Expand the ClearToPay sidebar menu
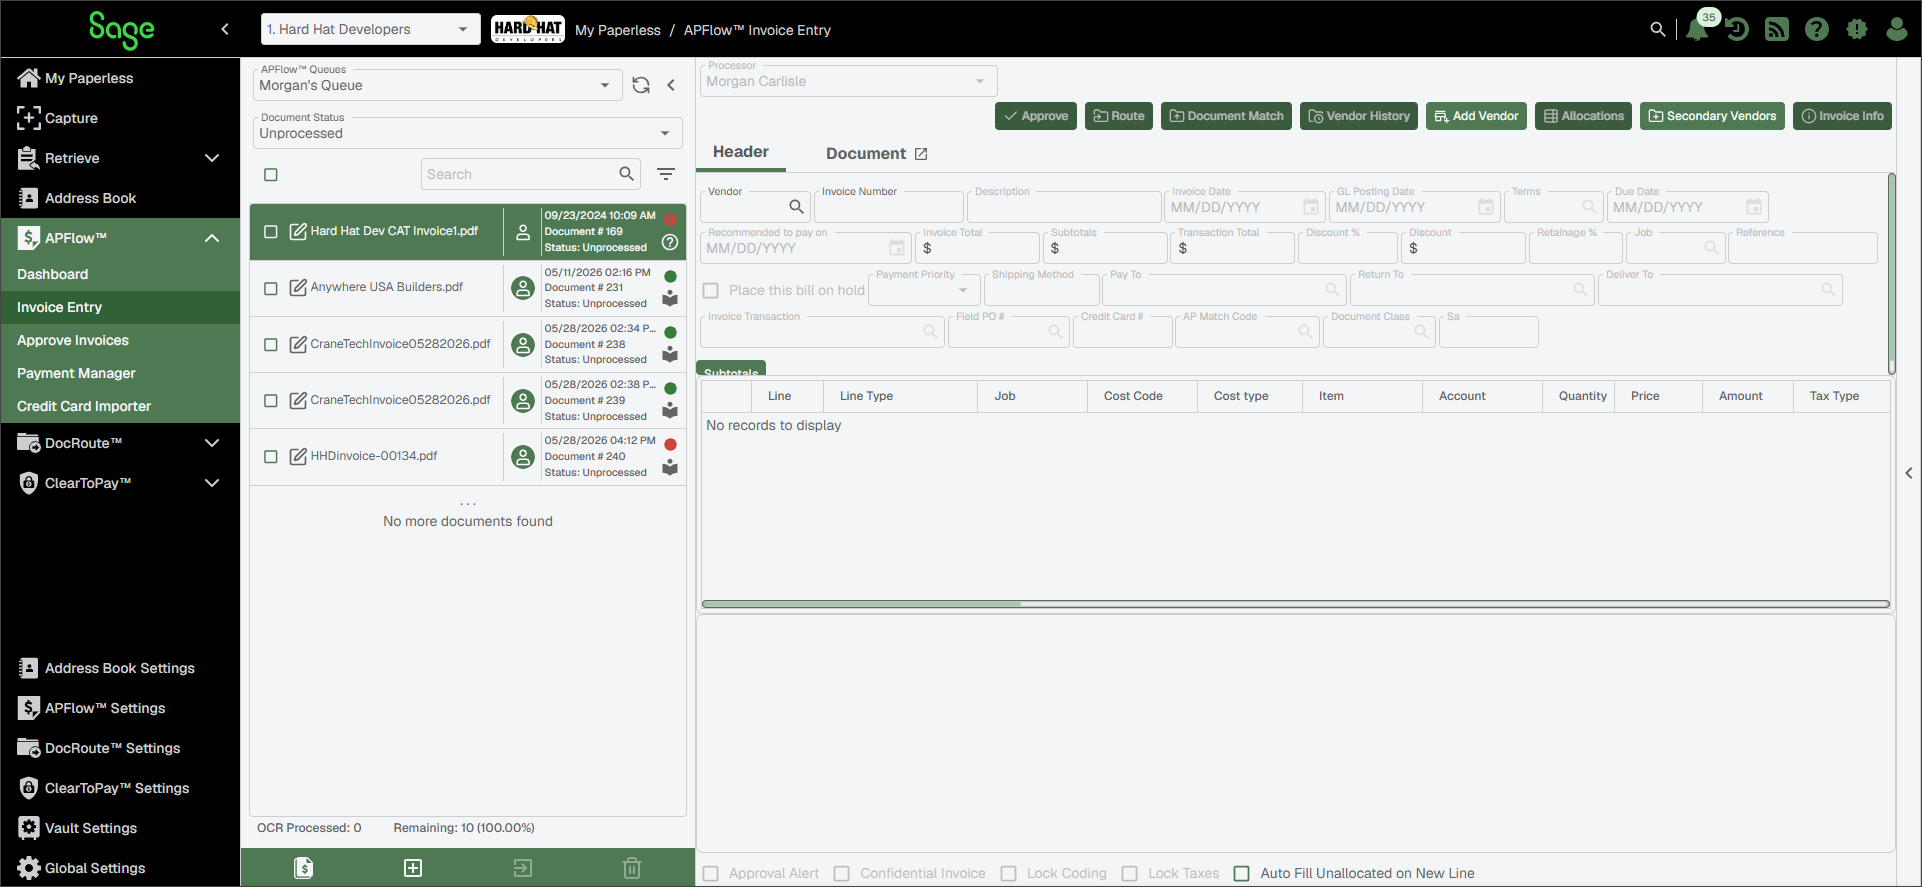The height and width of the screenshot is (887, 1922). point(212,483)
